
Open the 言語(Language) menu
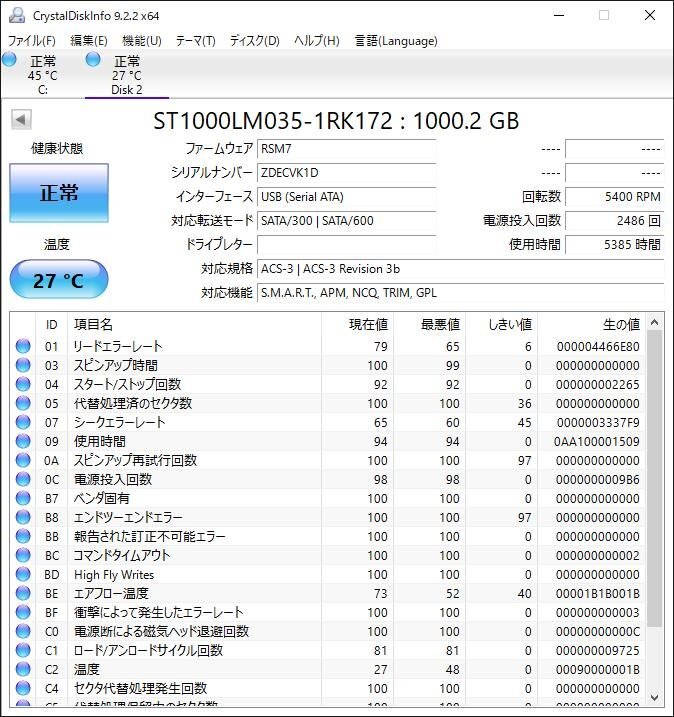396,41
